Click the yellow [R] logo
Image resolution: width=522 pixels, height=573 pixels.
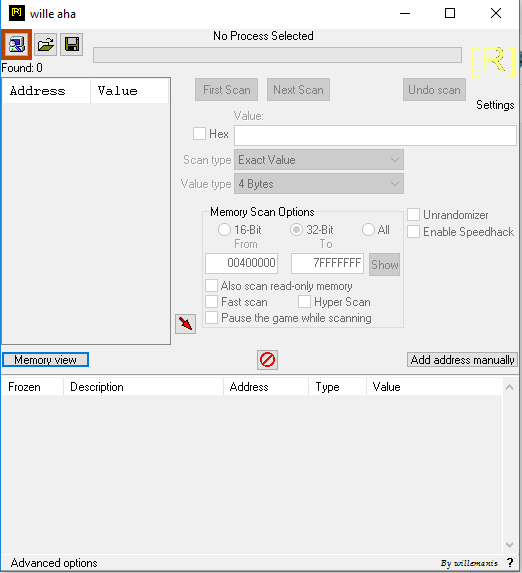pyautogui.click(x=493, y=61)
